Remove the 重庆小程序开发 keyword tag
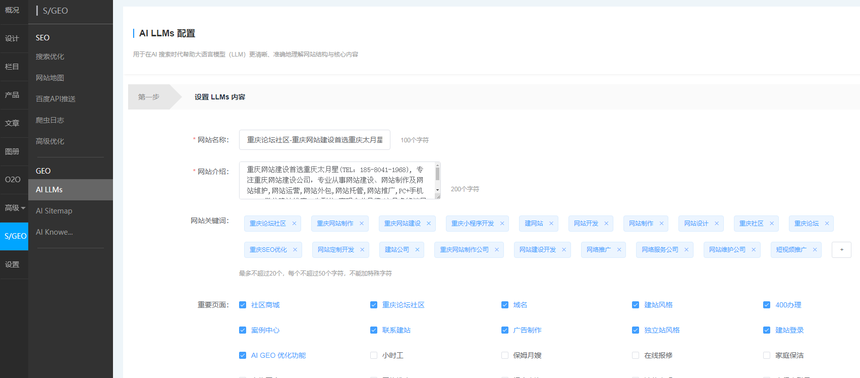Image resolution: width=860 pixels, height=378 pixels. (x=502, y=223)
